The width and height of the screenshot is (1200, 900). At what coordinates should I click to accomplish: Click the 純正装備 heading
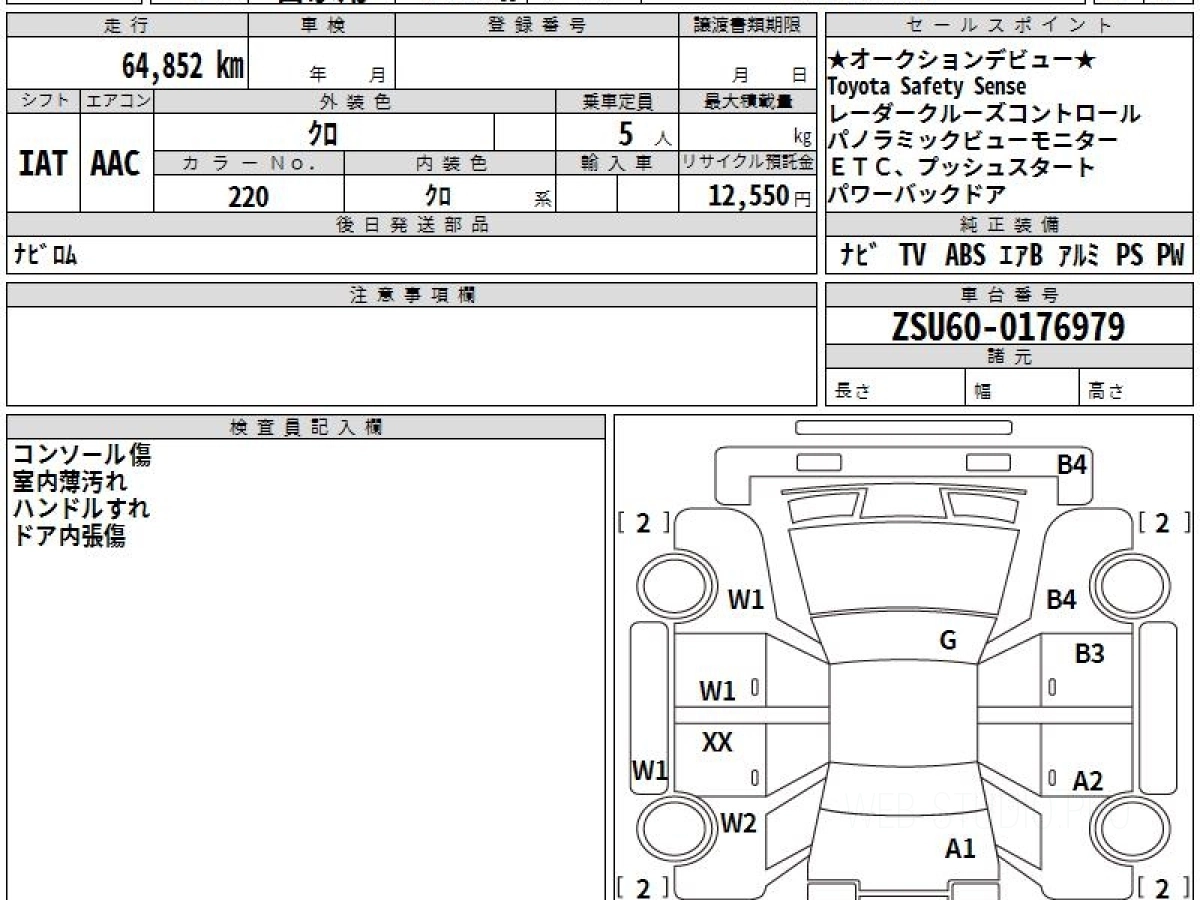(1009, 224)
